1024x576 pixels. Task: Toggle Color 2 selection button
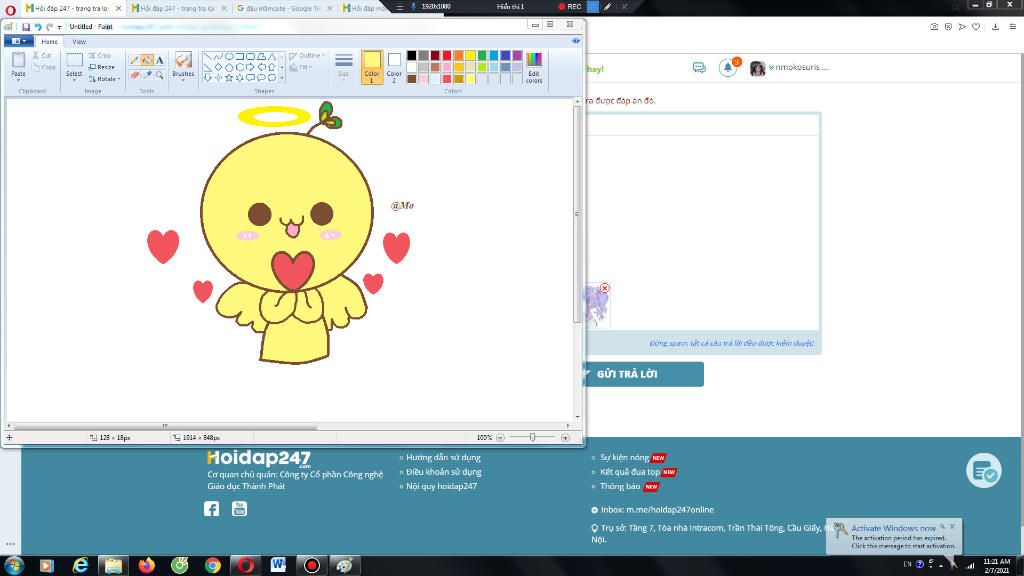[x=394, y=67]
